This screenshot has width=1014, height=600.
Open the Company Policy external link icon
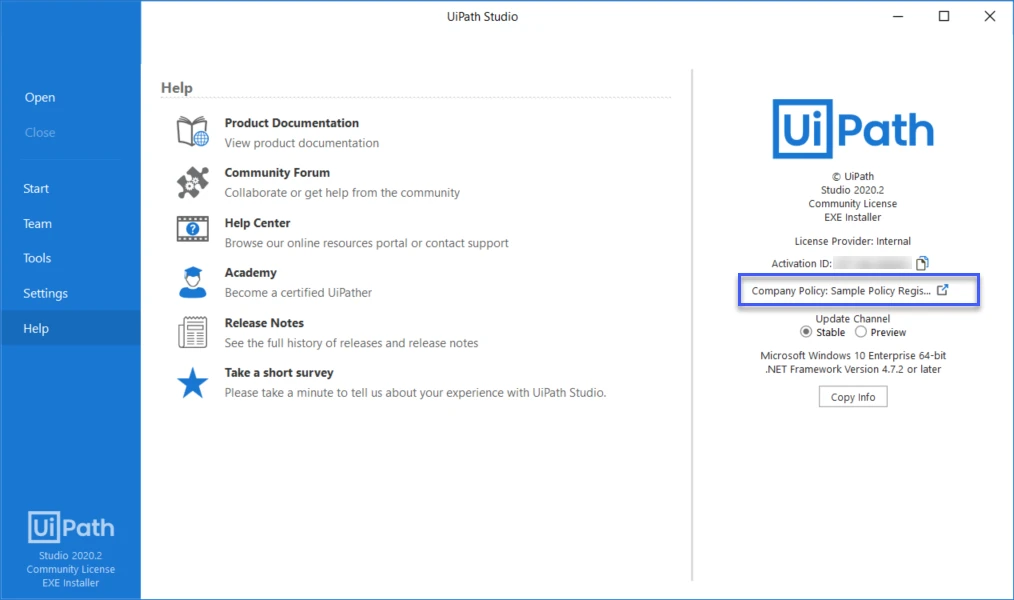point(943,290)
